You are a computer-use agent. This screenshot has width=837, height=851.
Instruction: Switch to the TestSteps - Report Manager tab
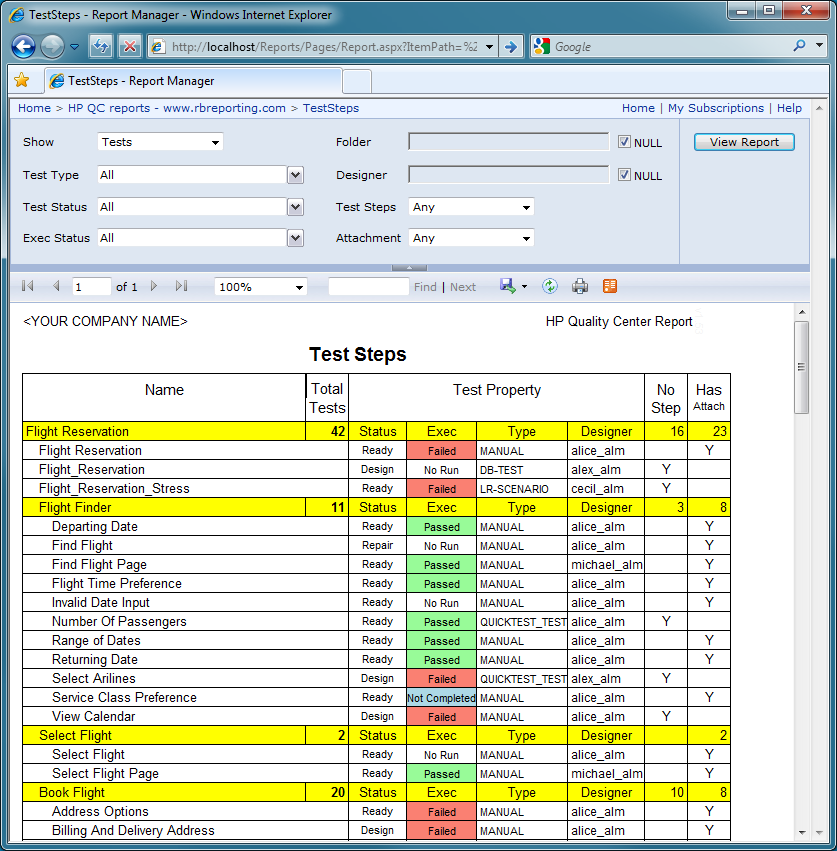[x=180, y=80]
